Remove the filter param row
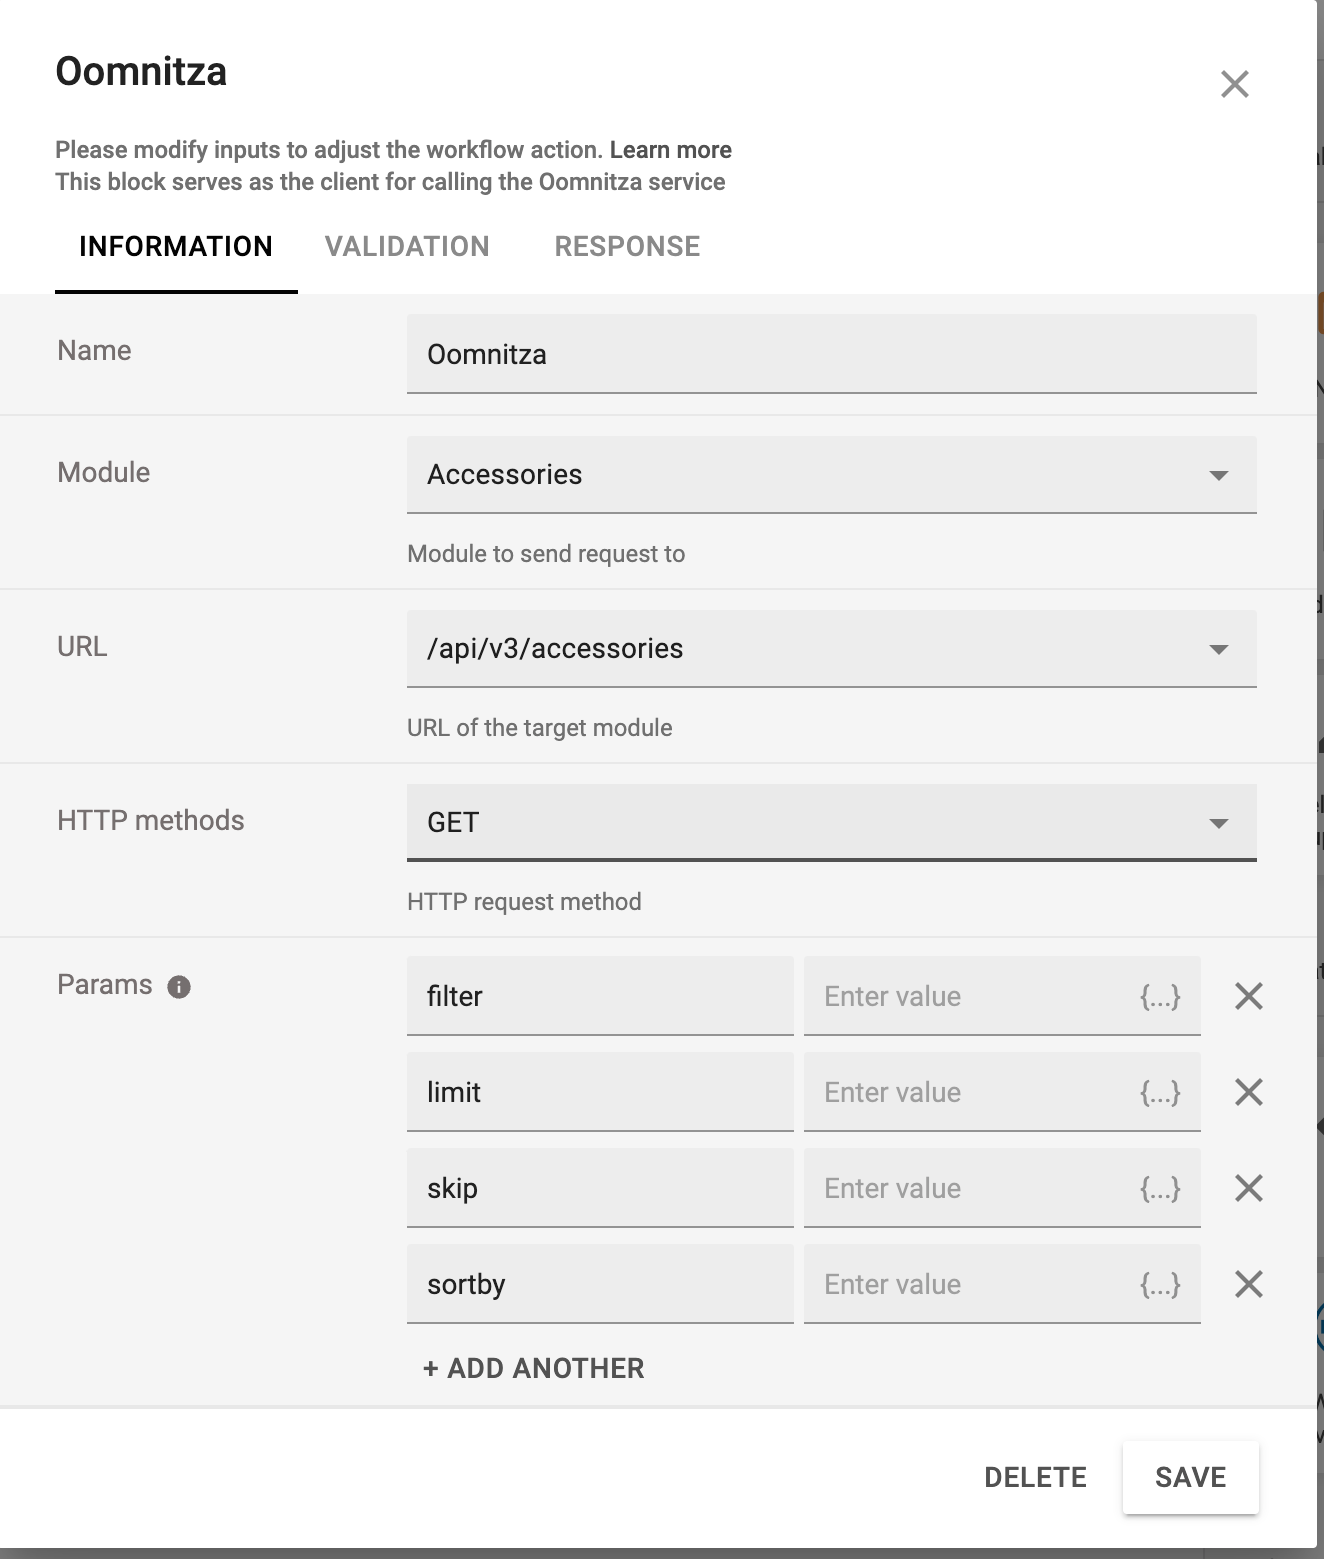Viewport: 1324px width, 1559px height. (x=1249, y=996)
